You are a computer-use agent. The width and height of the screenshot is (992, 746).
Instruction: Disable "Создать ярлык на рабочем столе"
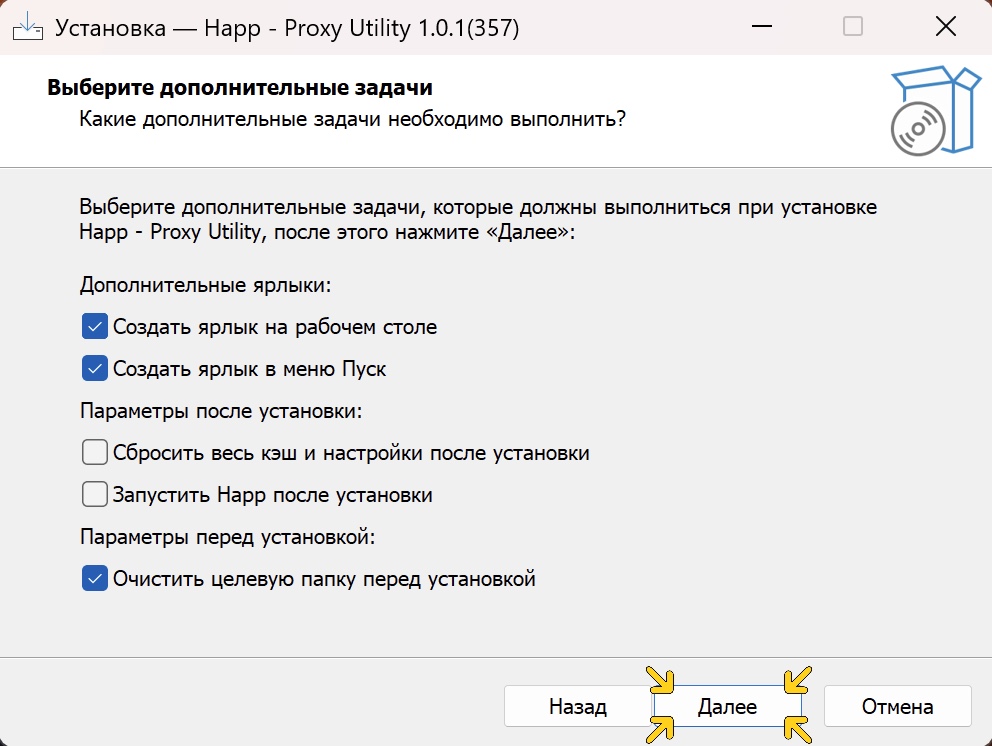click(93, 325)
